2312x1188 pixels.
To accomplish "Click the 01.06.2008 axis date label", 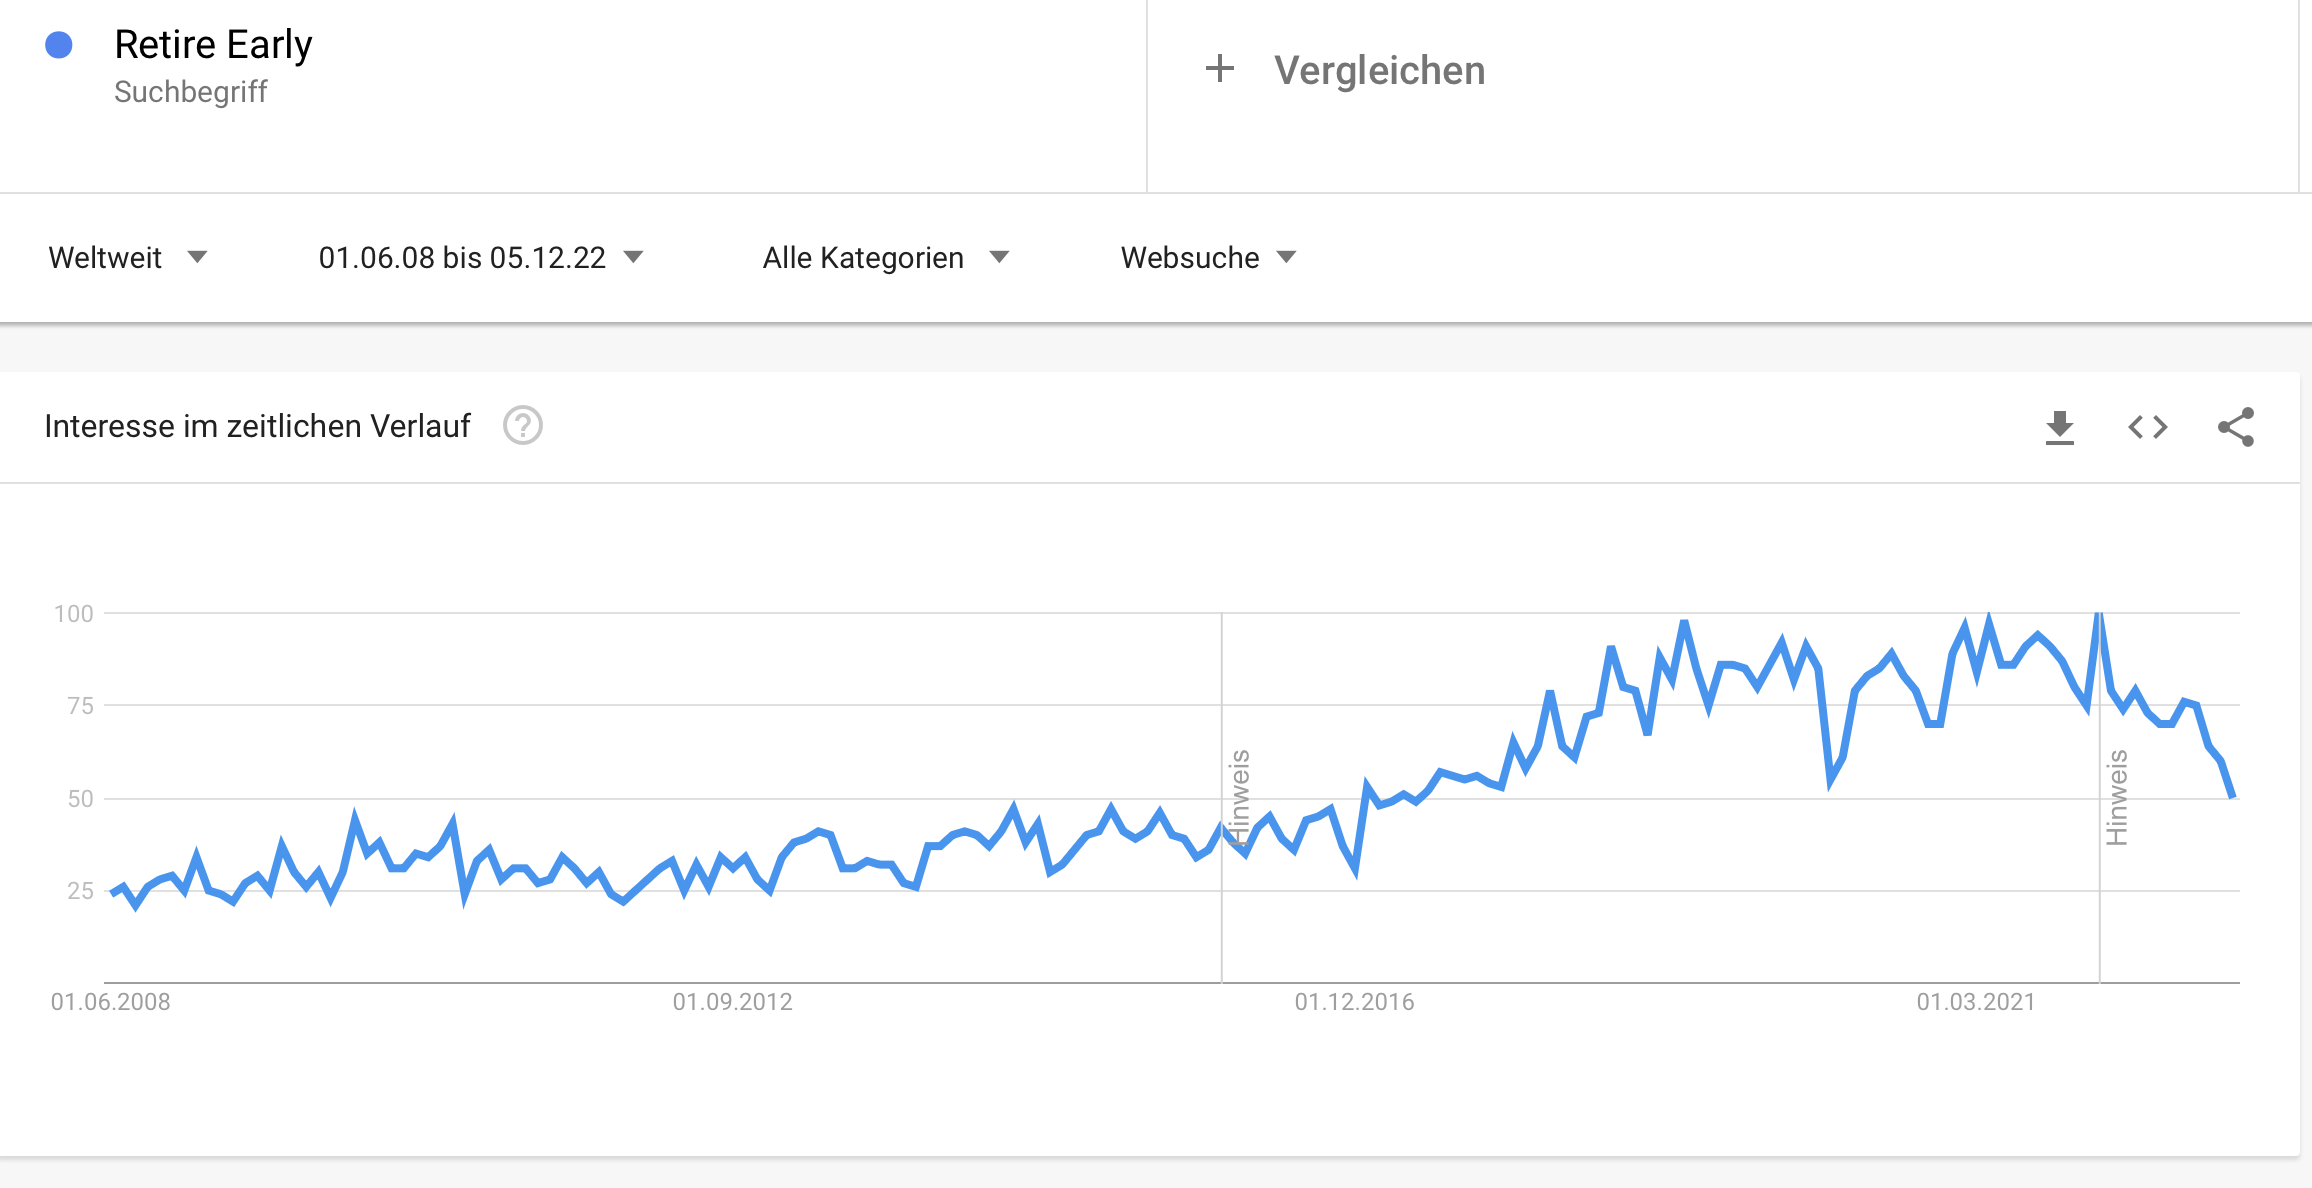I will click(x=111, y=1002).
